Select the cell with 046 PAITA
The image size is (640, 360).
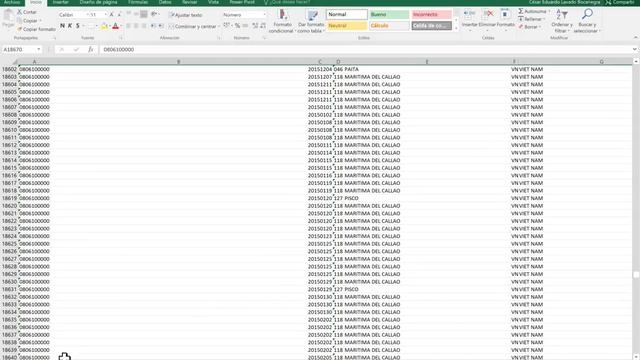coord(346,69)
